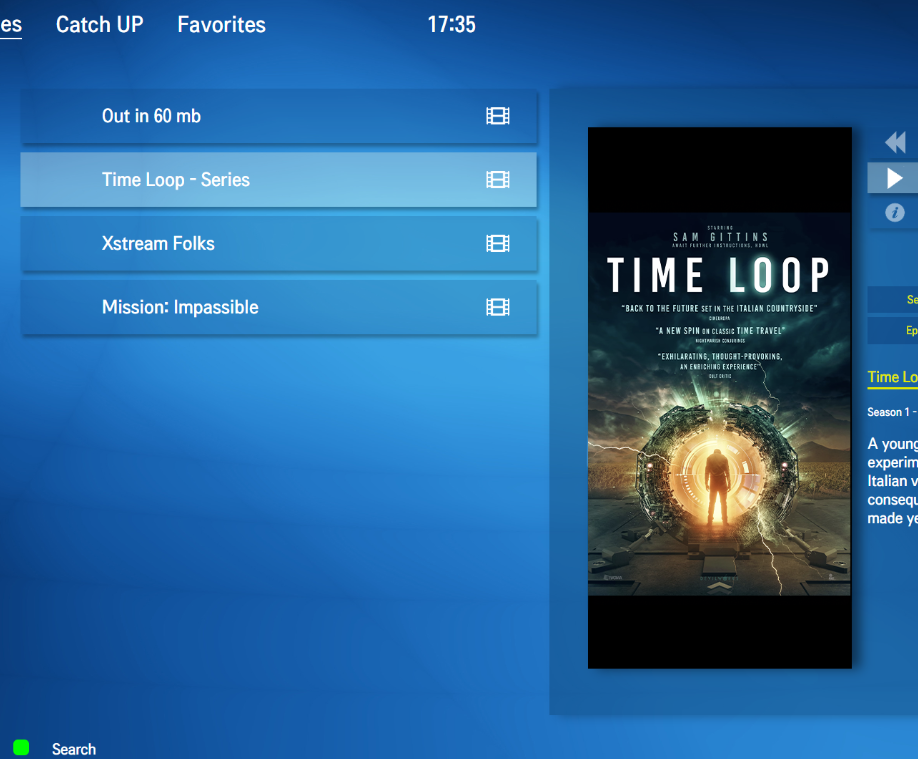Click film icon on 'Out in 60 mb' row
This screenshot has height=759, width=918.
pos(498,116)
